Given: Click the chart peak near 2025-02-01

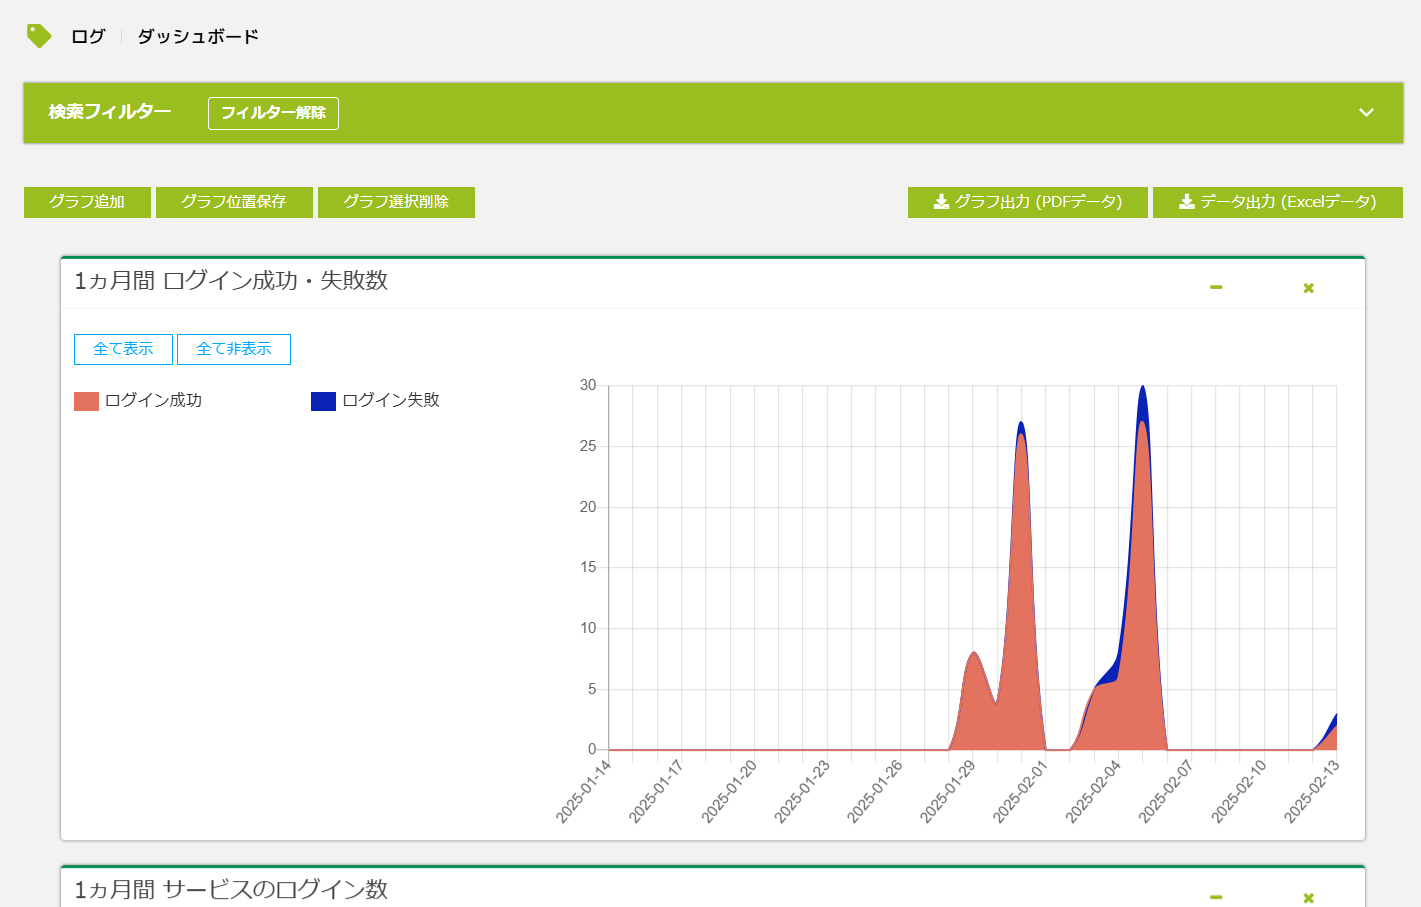Looking at the screenshot, I should point(1021,425).
